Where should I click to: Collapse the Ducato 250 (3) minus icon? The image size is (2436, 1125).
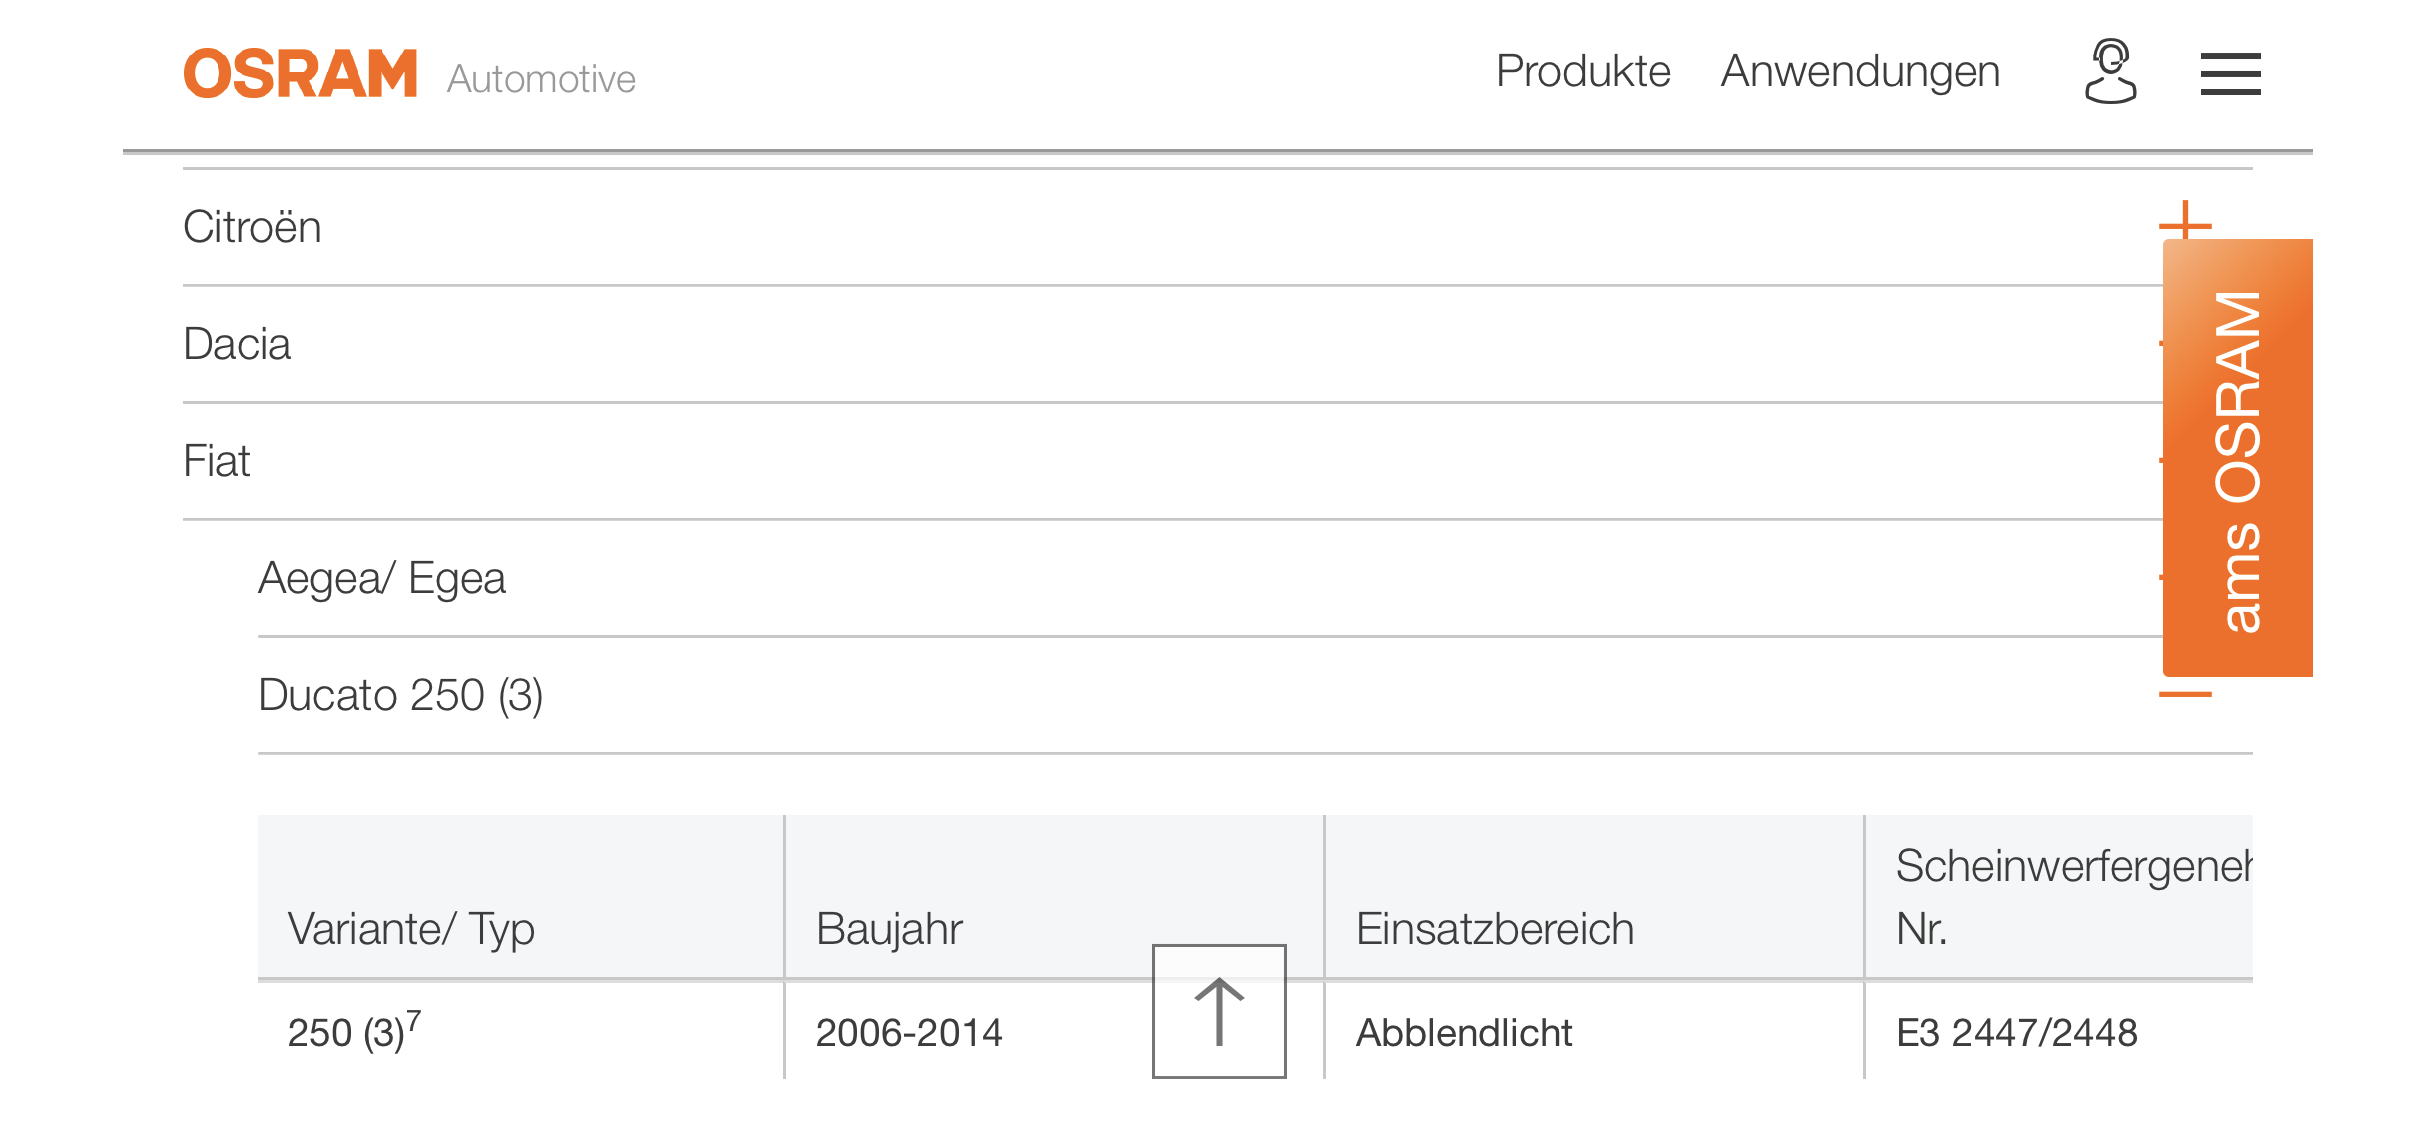click(2185, 694)
